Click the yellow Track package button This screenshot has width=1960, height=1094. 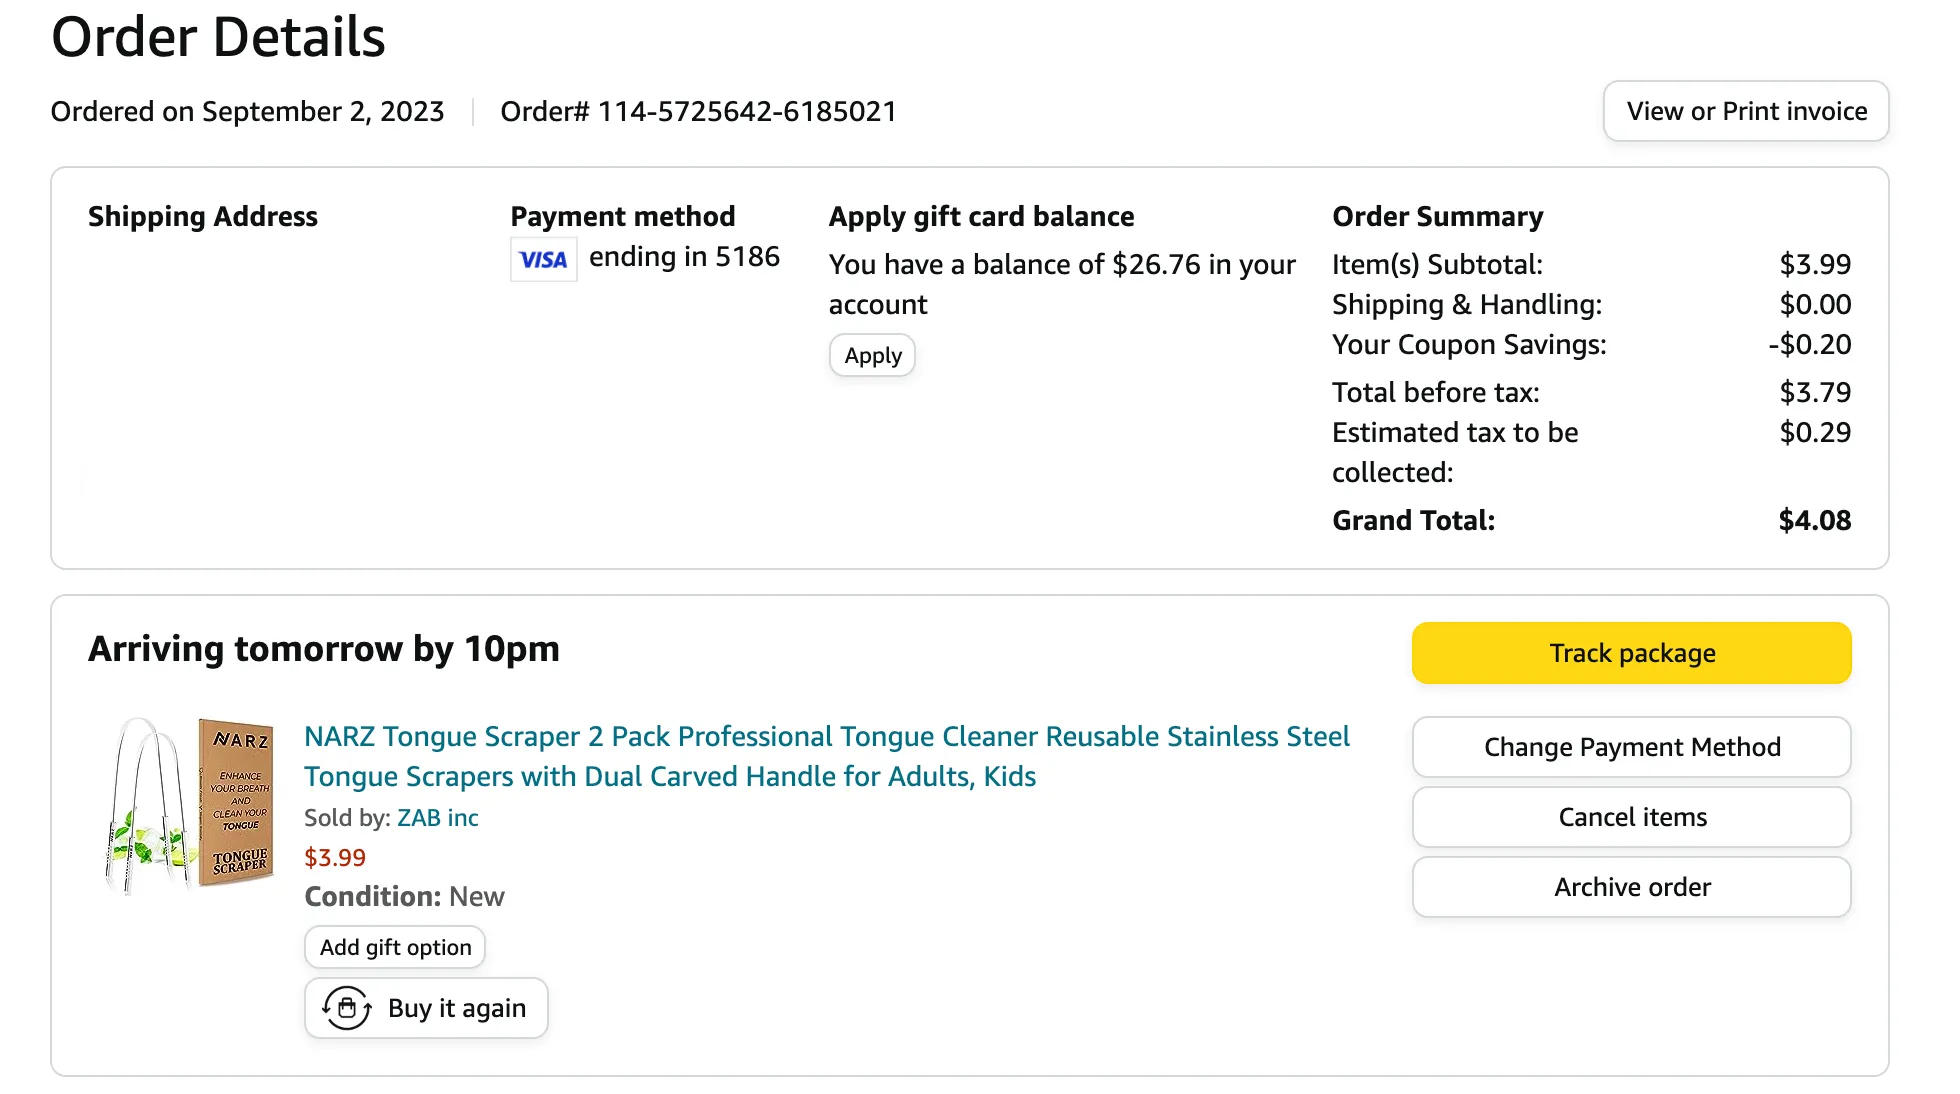tap(1632, 653)
